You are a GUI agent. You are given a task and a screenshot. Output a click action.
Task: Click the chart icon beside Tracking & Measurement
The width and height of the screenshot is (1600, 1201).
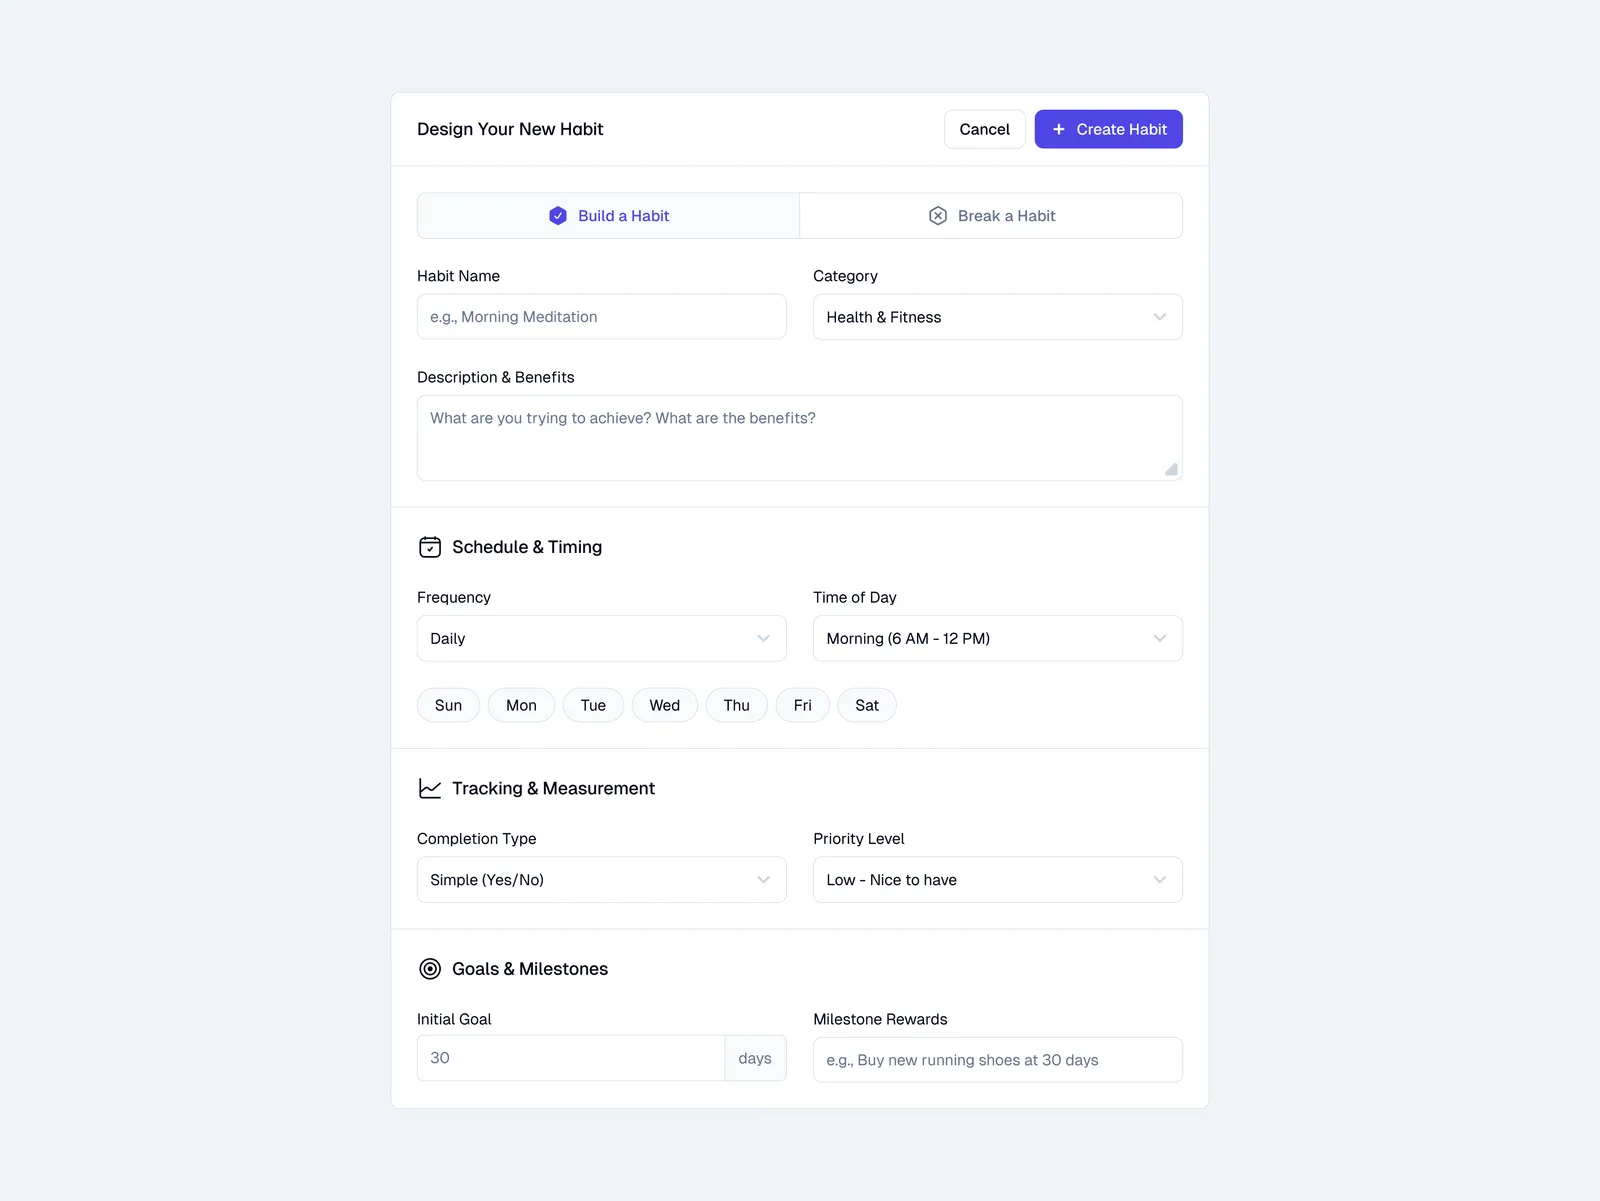[x=430, y=789]
